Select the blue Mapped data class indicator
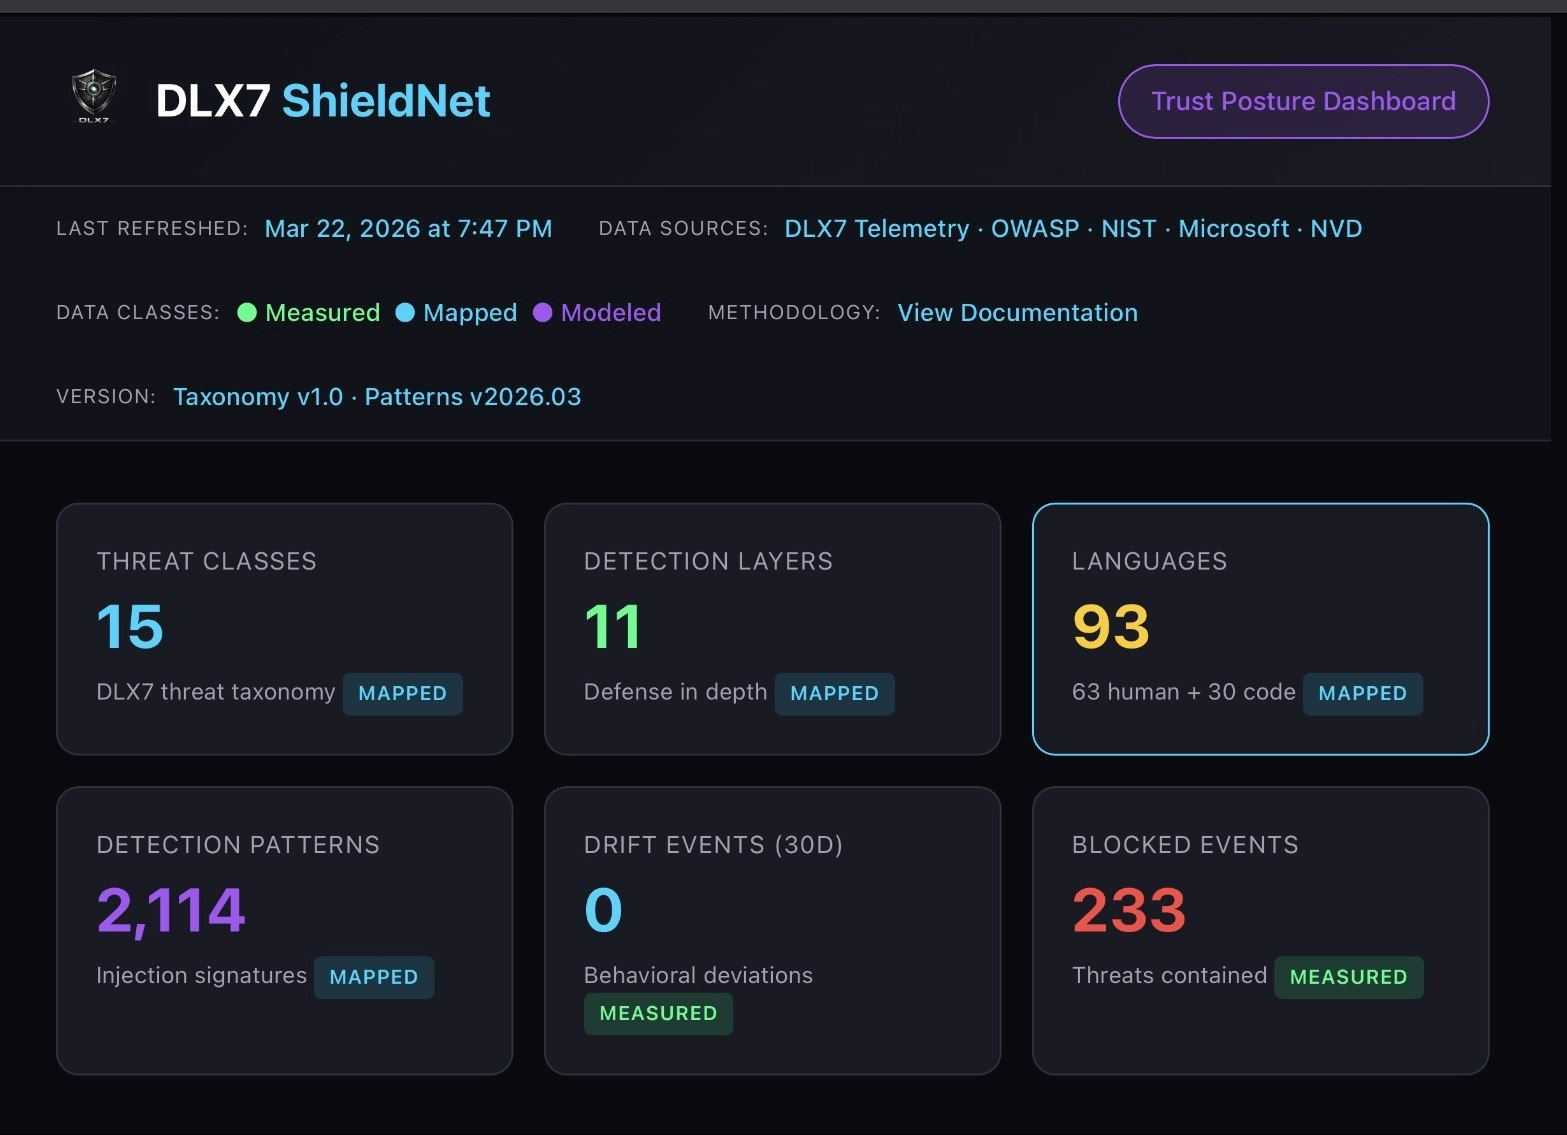 405,312
